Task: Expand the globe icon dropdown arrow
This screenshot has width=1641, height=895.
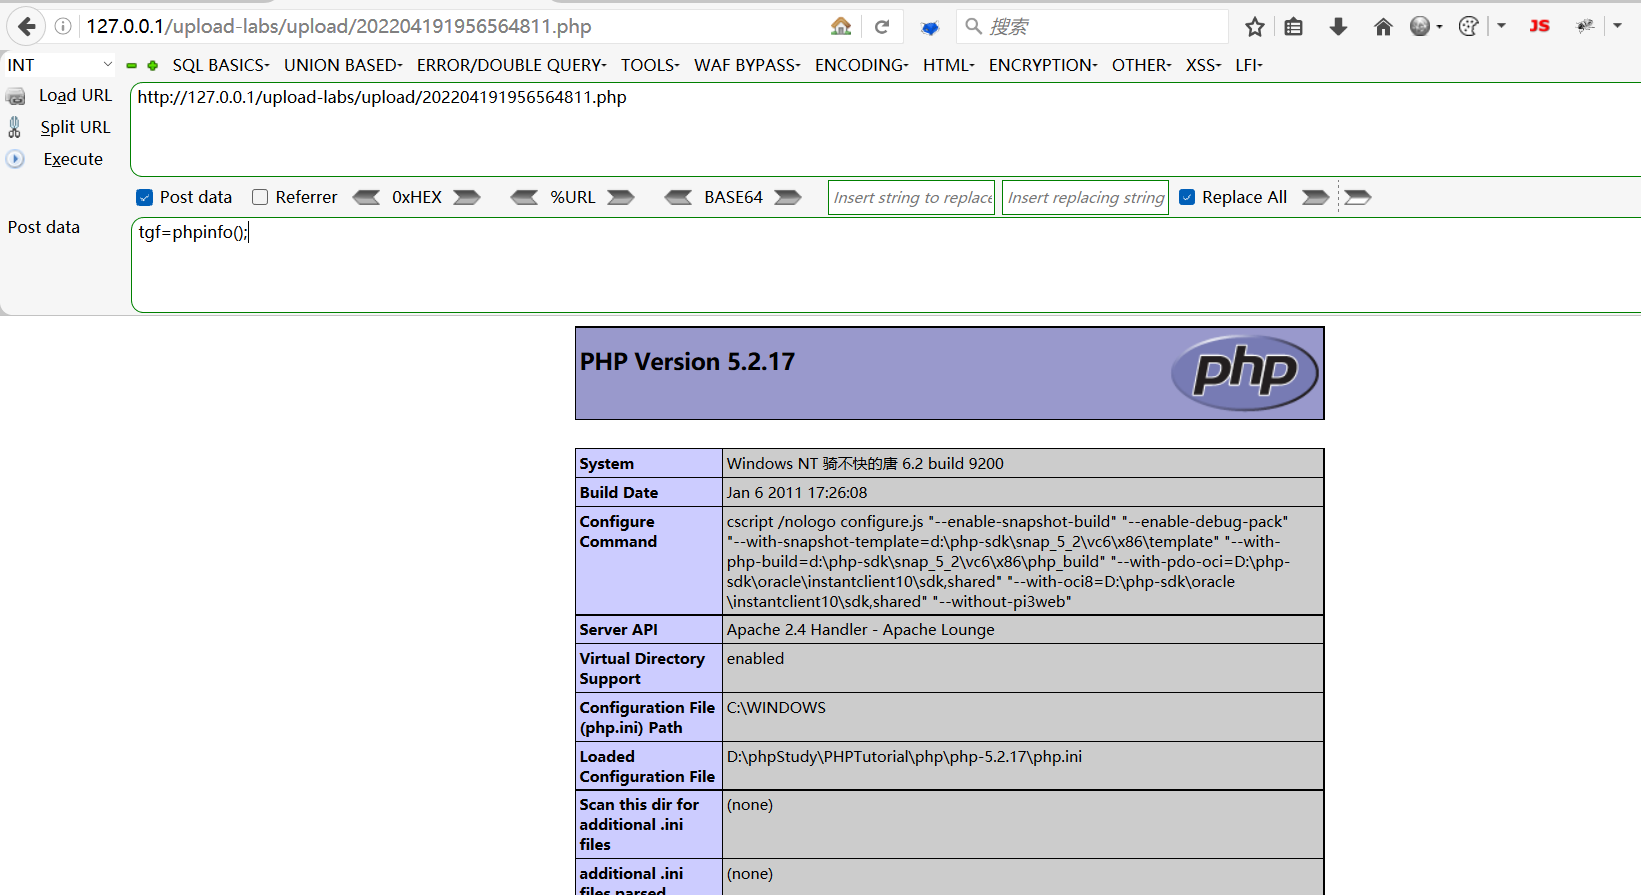Action: coord(1439,27)
